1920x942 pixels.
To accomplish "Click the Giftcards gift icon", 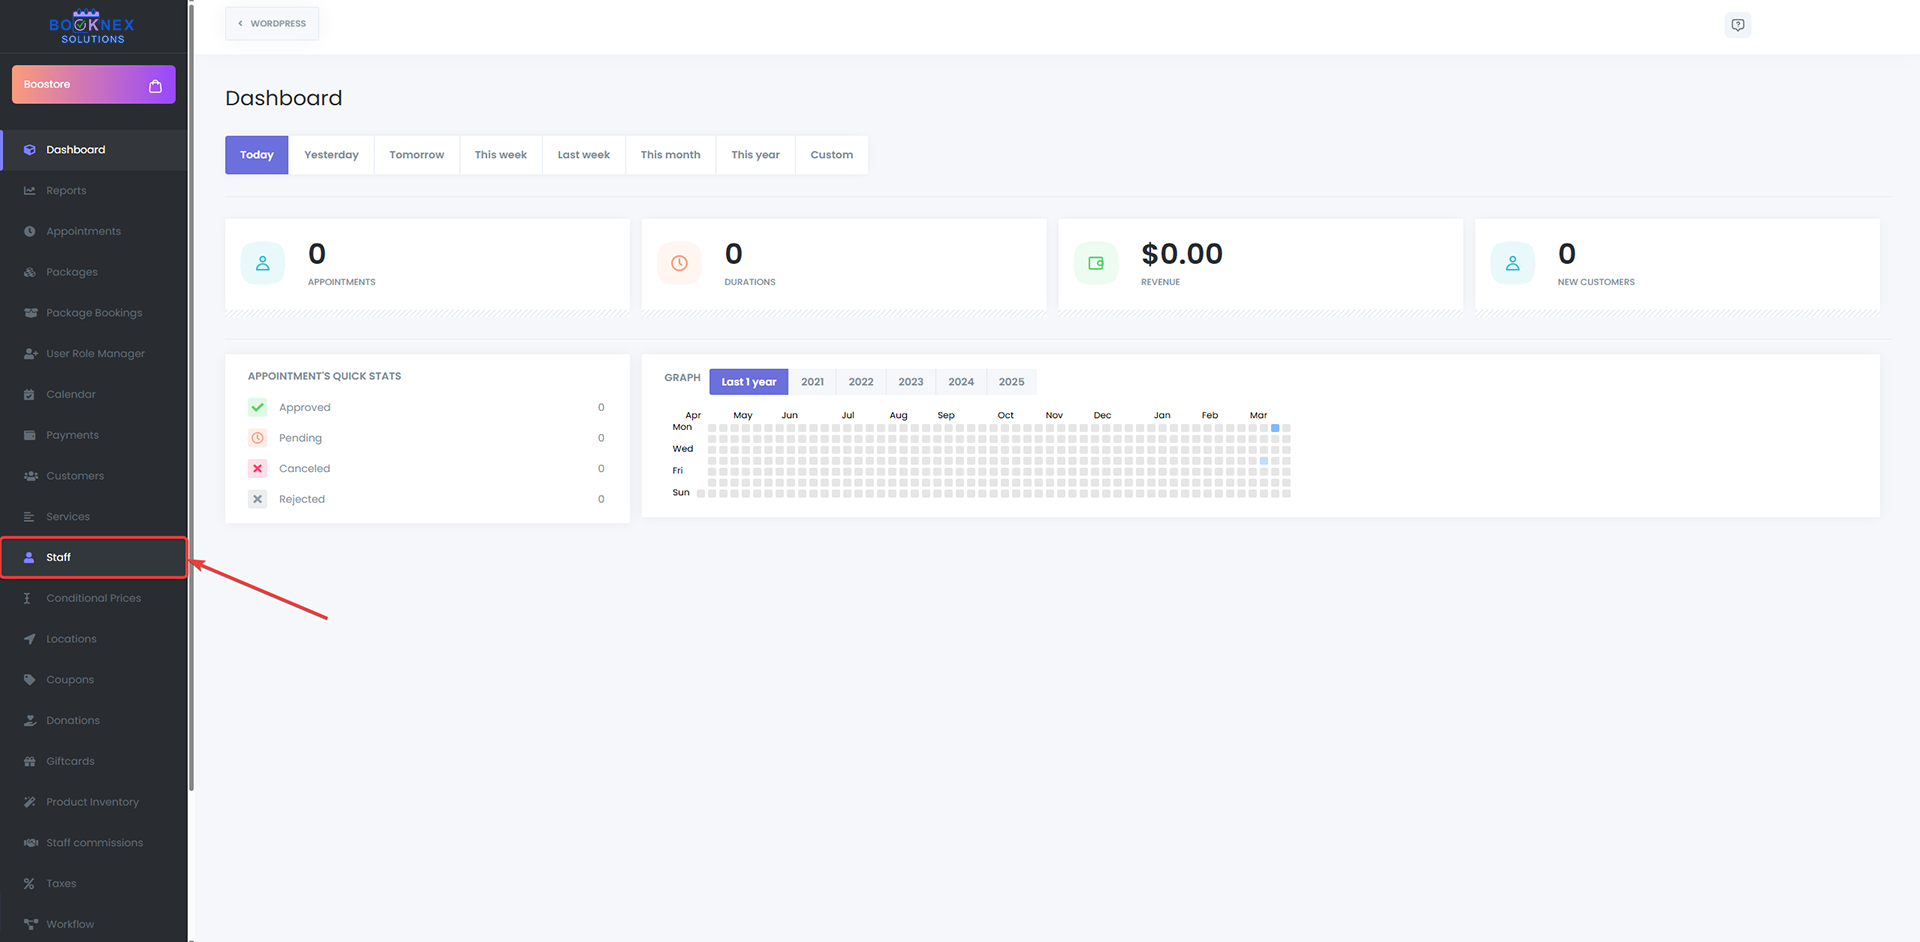I will (x=30, y=762).
